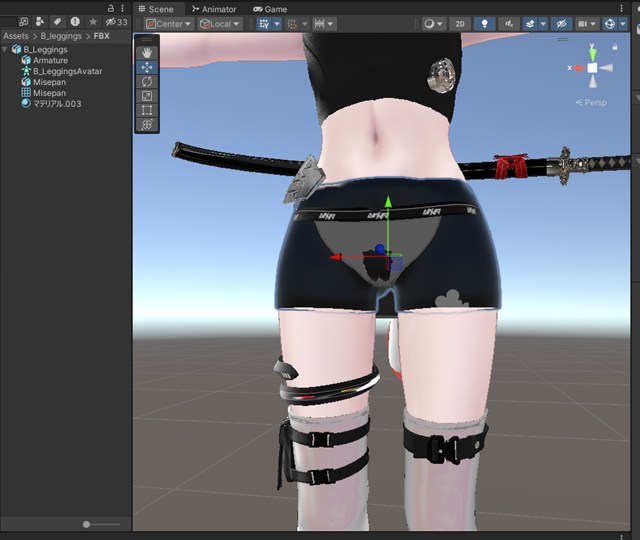Open the Local handle rotation dropdown
The width and height of the screenshot is (640, 540).
(219, 23)
